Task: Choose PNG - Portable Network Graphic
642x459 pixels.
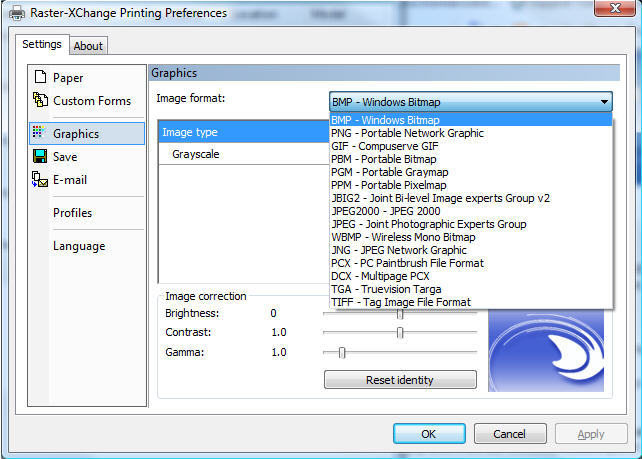Action: 471,133
